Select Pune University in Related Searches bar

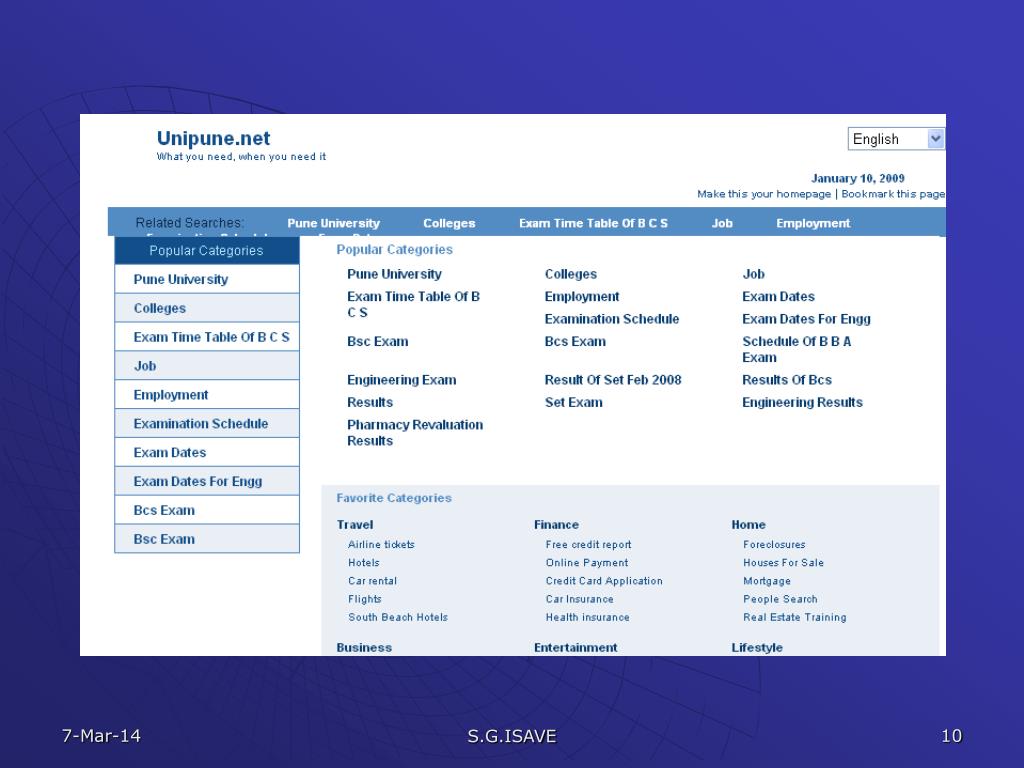tap(333, 223)
